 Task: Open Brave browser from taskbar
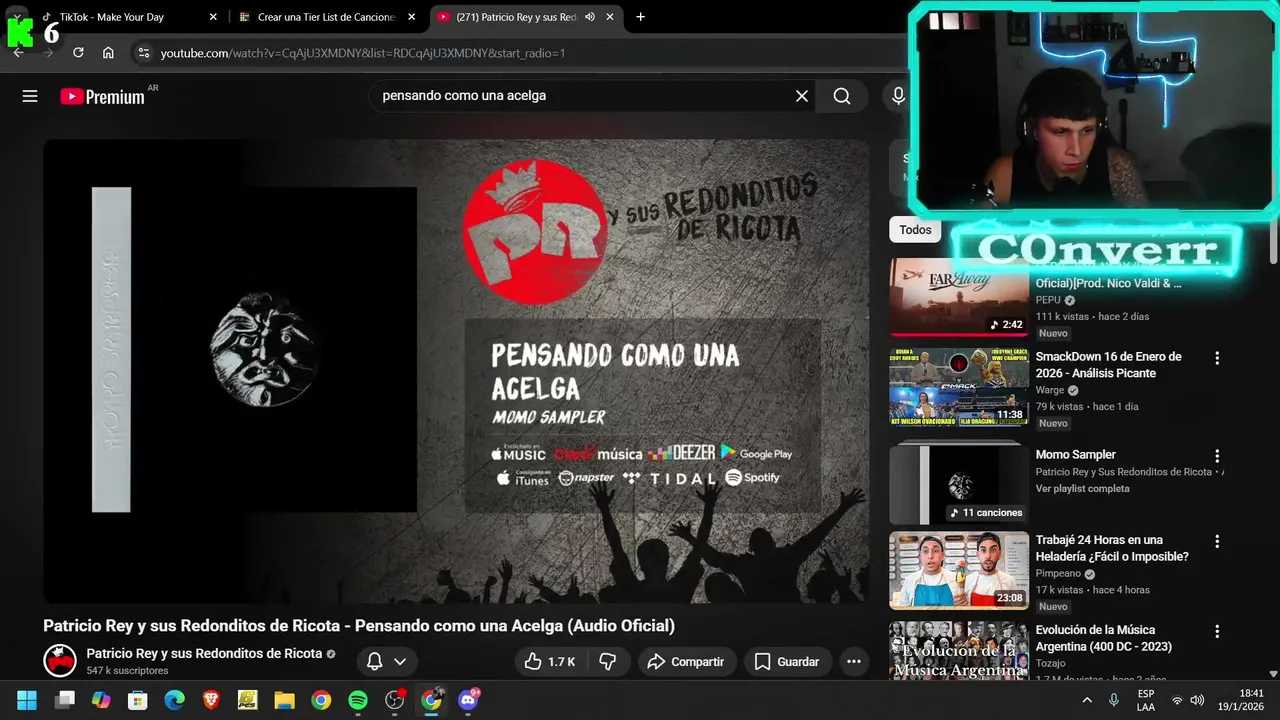coord(211,700)
